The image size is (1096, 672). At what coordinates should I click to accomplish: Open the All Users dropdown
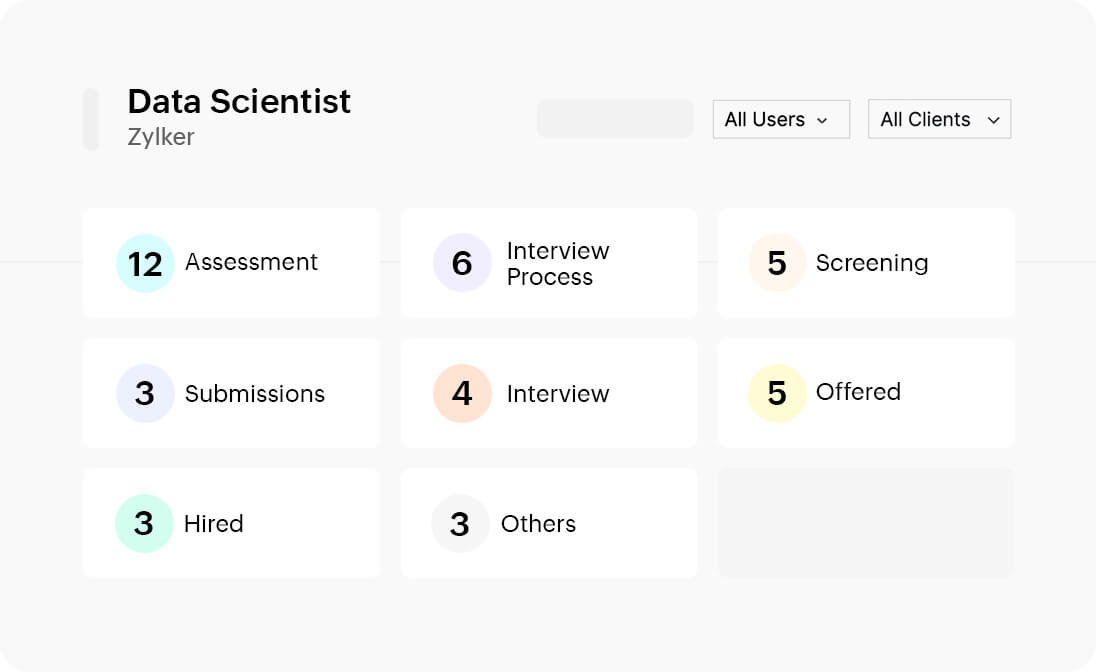pyautogui.click(x=780, y=119)
